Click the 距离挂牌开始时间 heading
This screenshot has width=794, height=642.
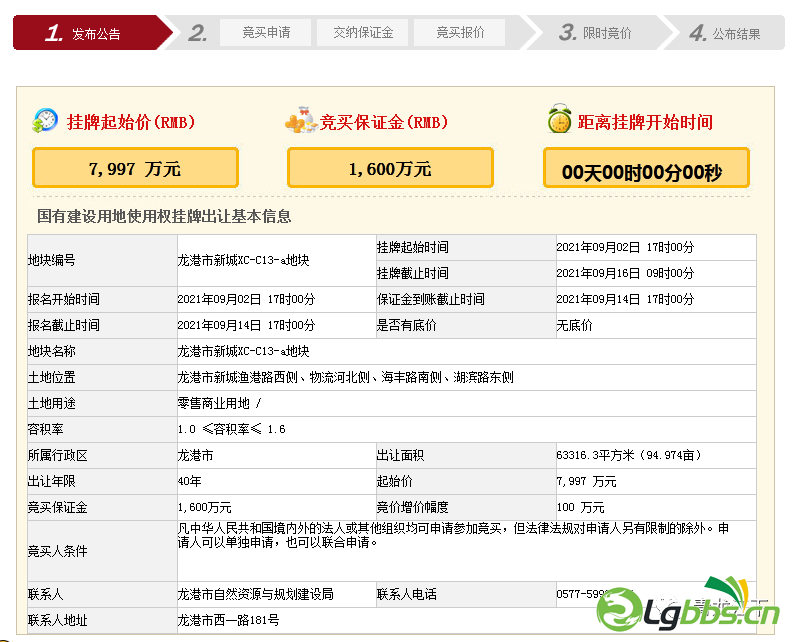point(645,122)
